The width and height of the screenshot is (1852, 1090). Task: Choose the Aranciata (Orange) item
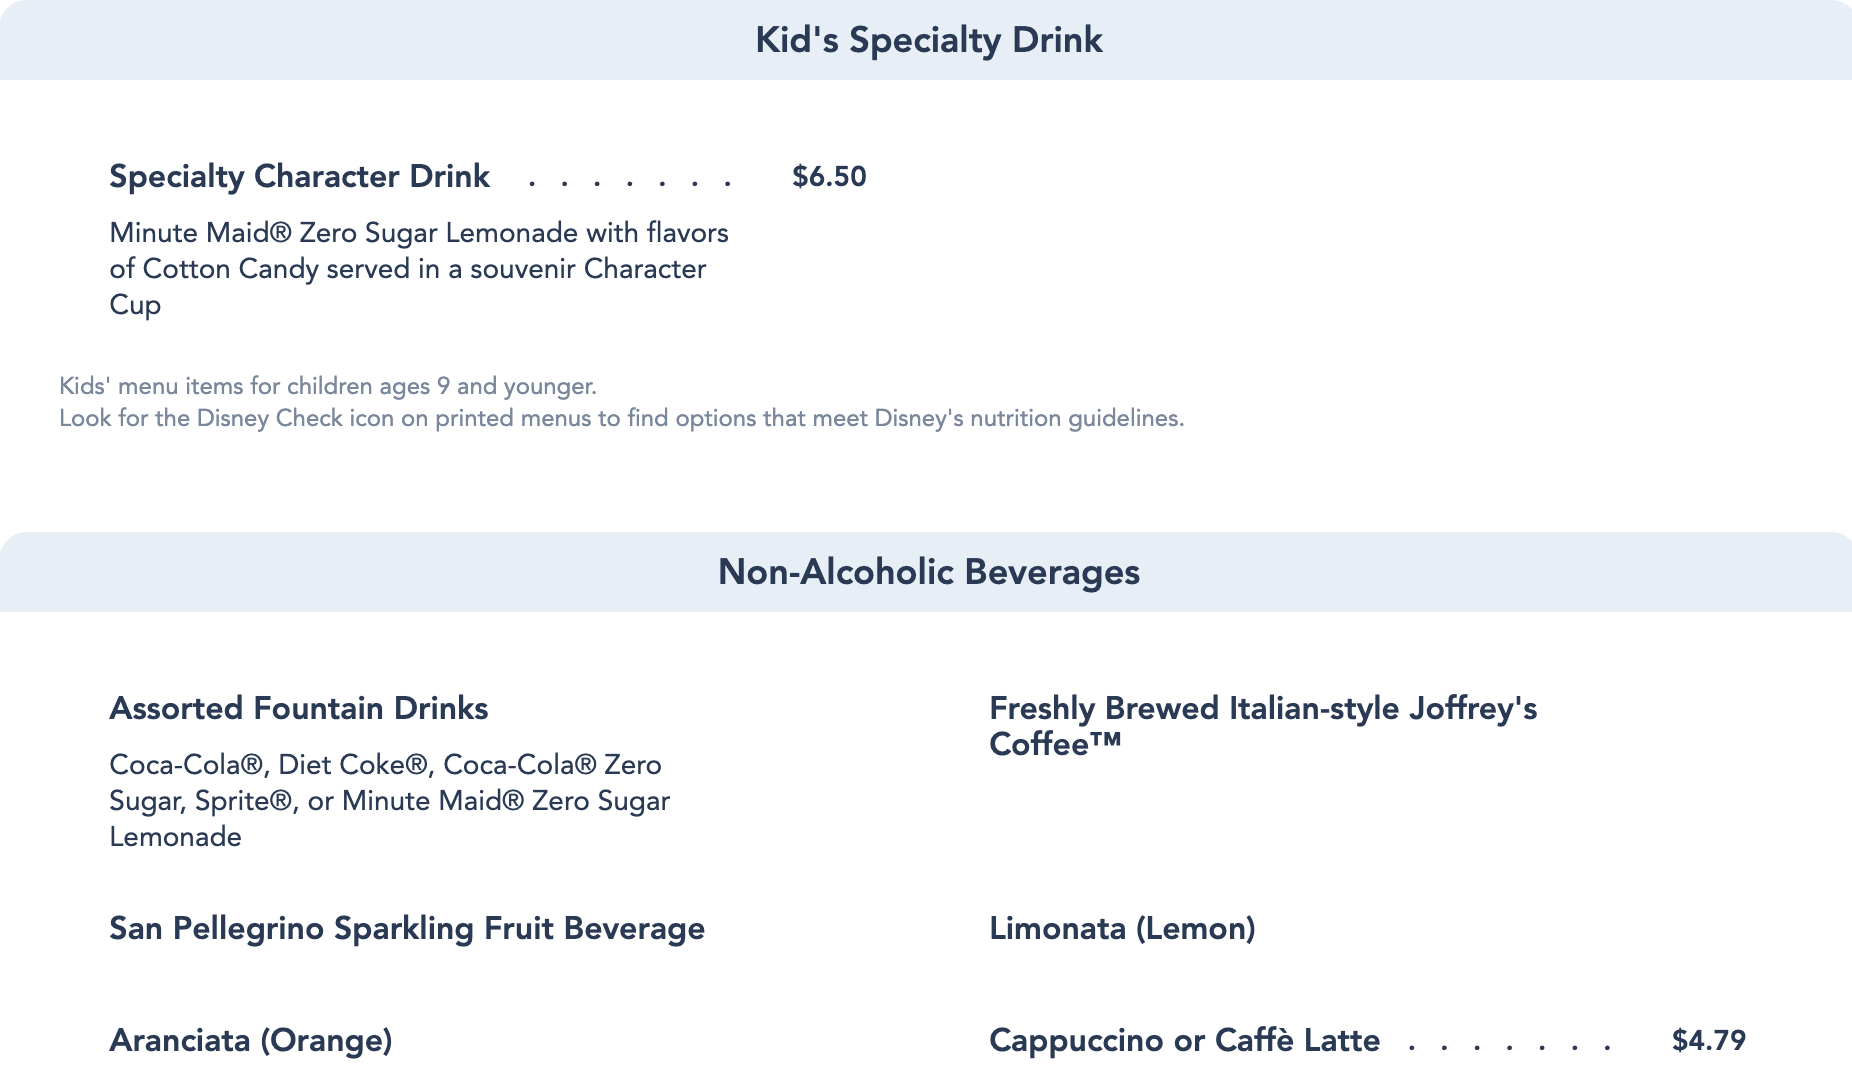[x=250, y=1040]
